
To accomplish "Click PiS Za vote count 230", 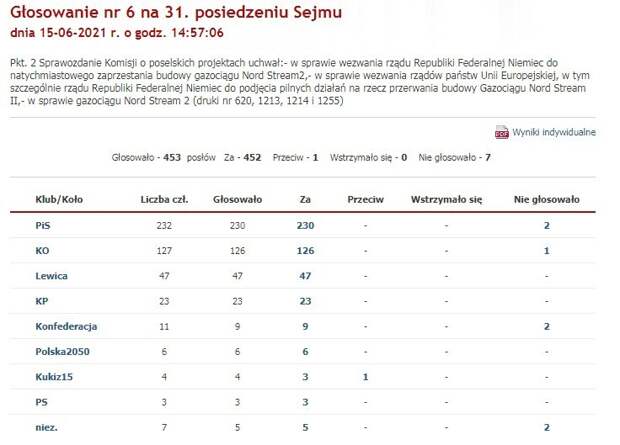I will coord(305,225).
